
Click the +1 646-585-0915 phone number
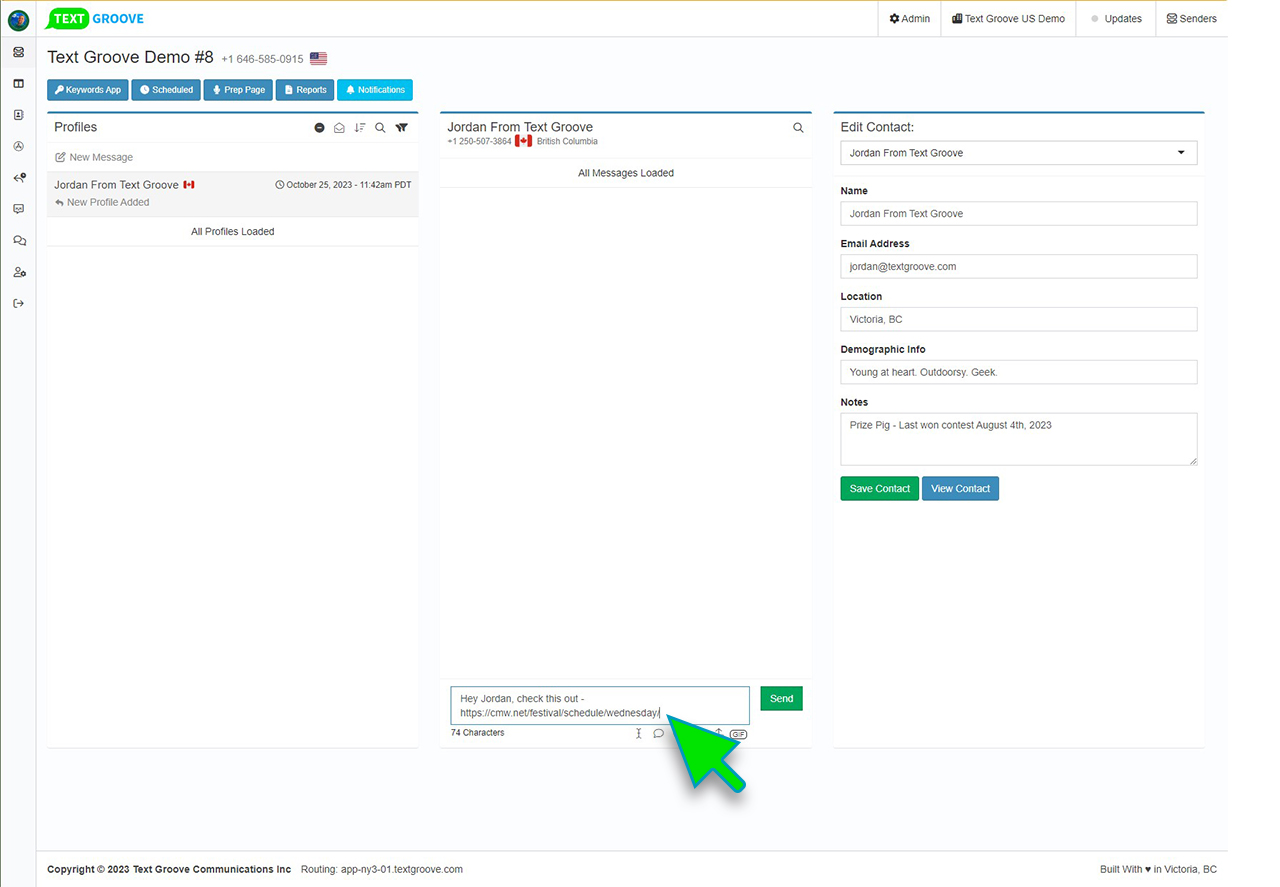click(x=262, y=59)
